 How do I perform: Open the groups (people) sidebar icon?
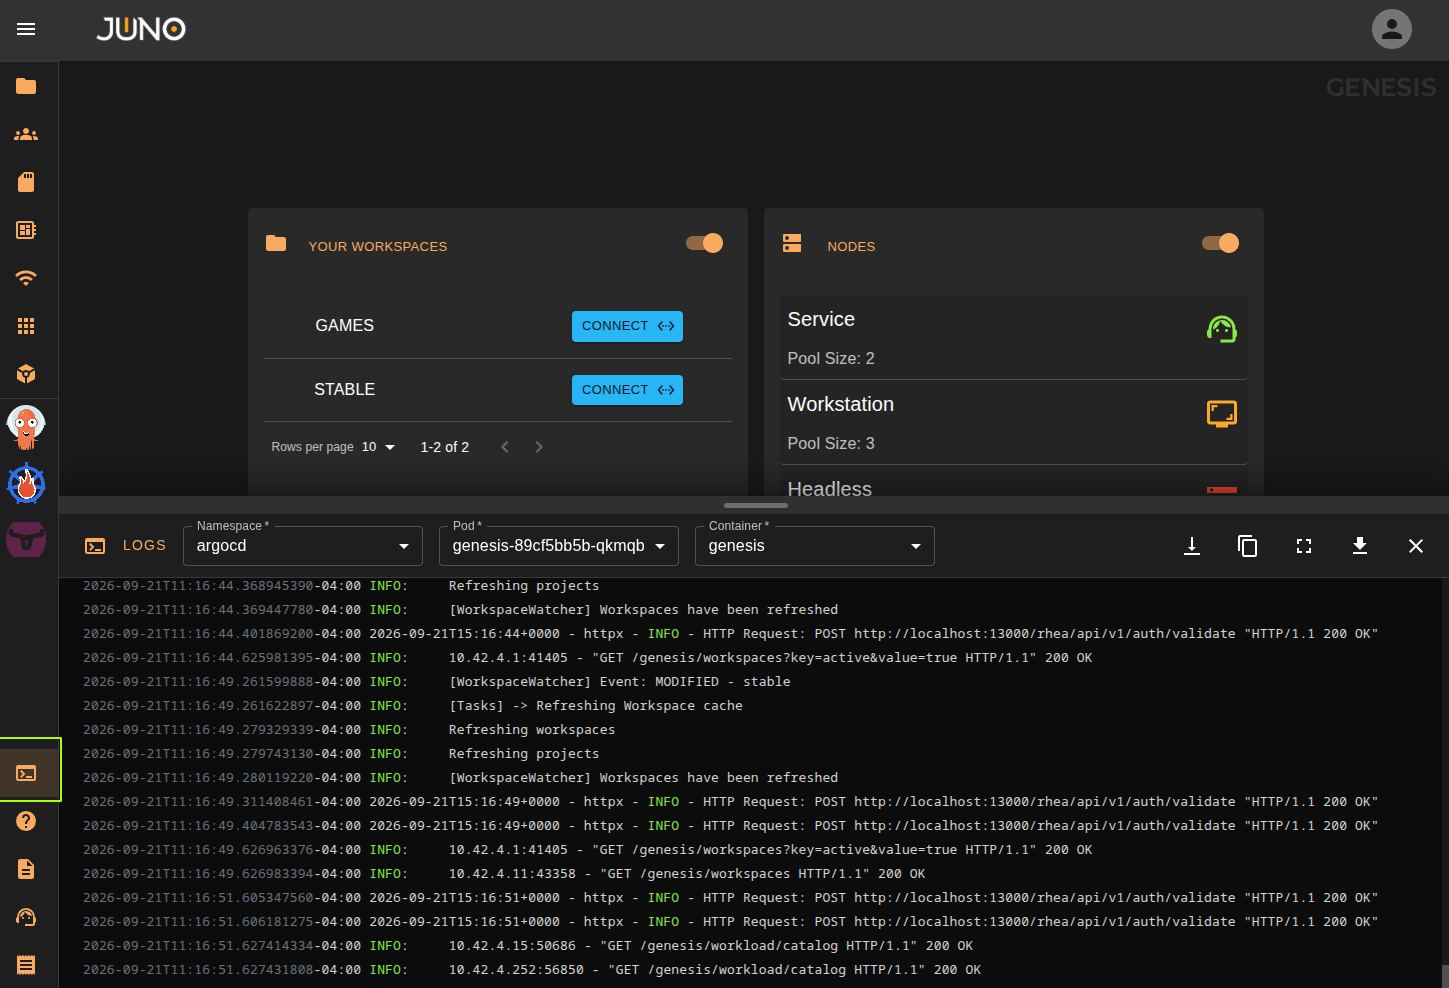point(26,134)
